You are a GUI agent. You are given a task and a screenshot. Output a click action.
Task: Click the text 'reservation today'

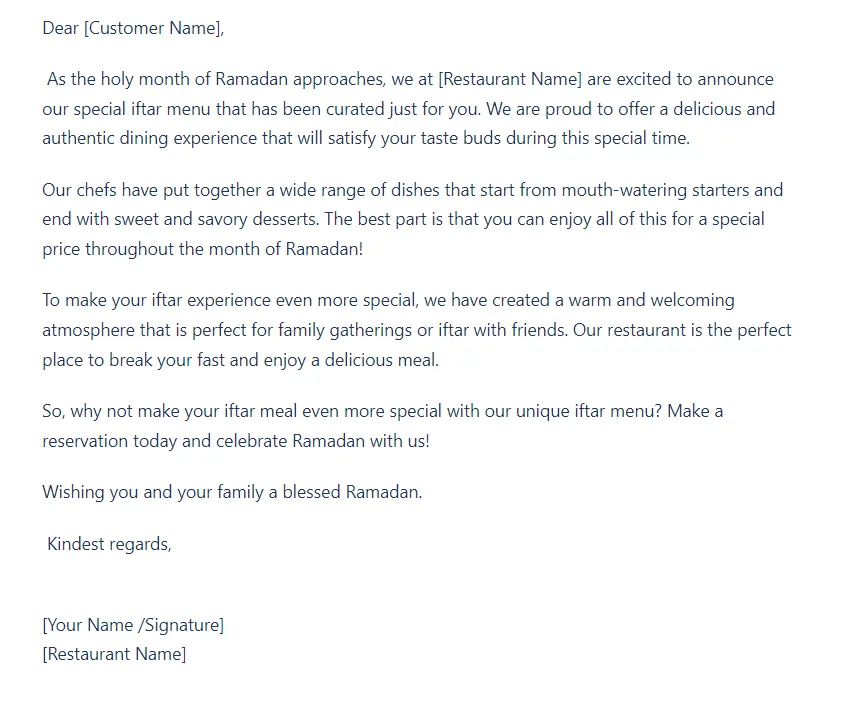click(x=109, y=441)
